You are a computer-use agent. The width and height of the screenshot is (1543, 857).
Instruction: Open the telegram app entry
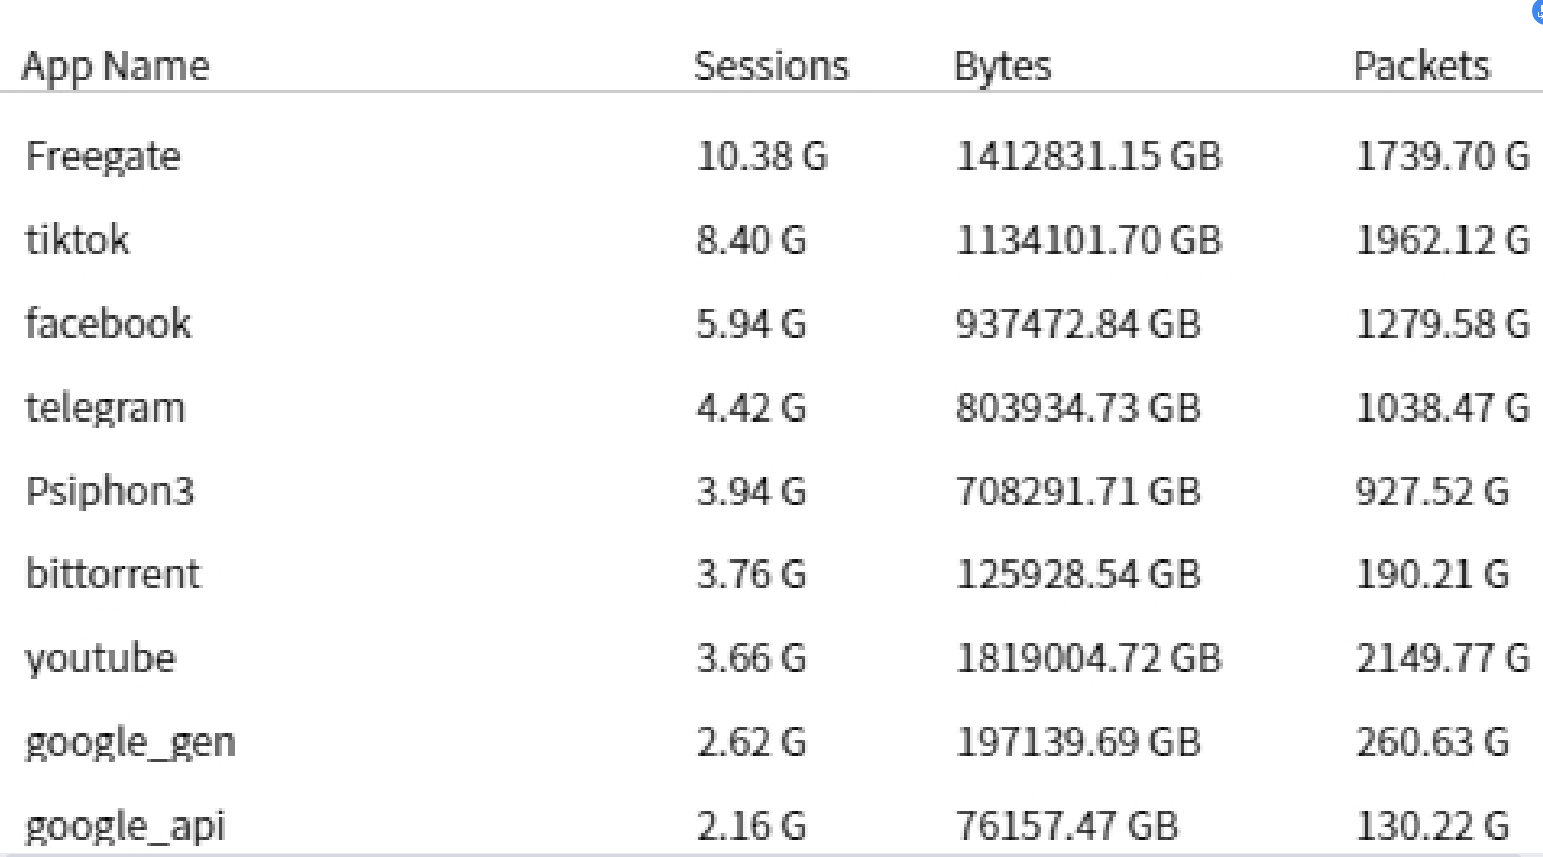(105, 408)
